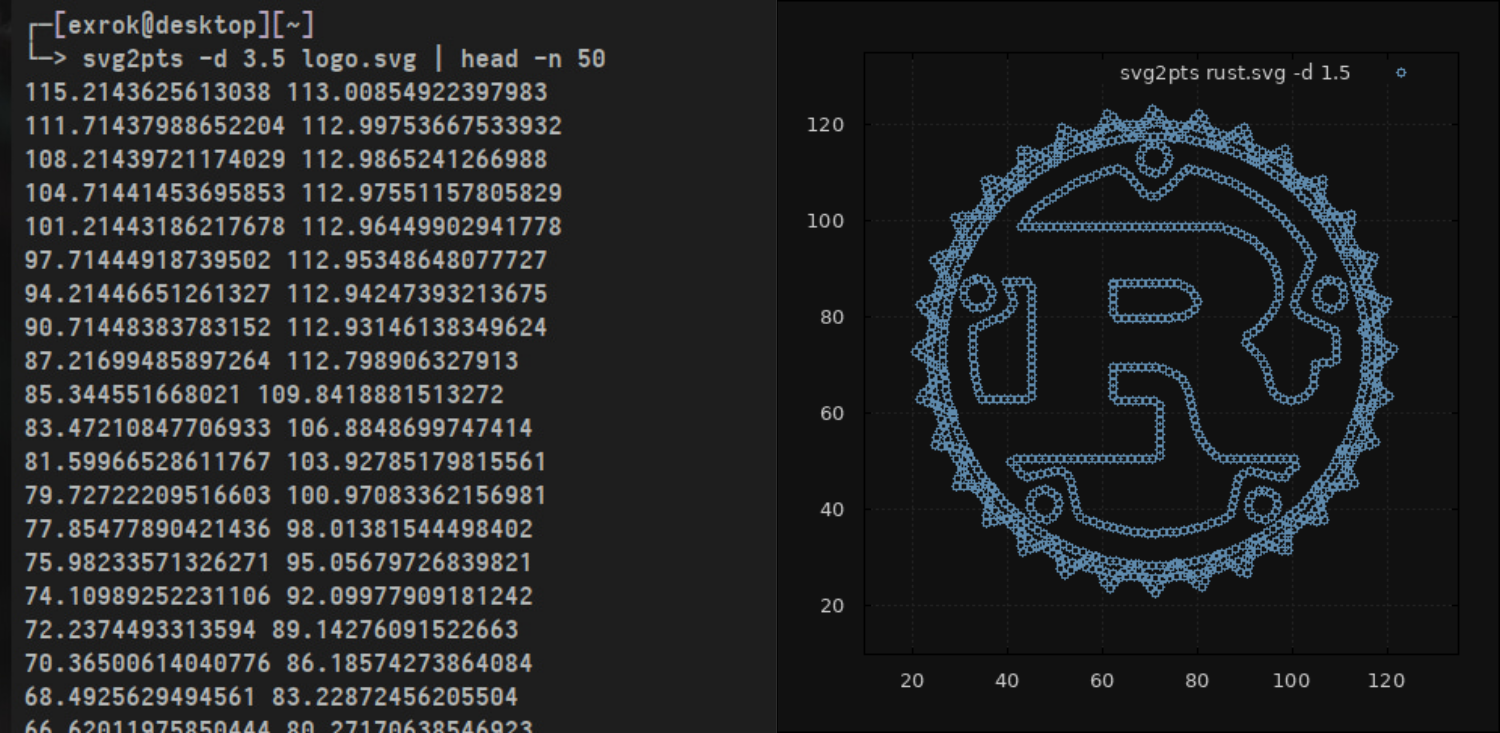This screenshot has width=1500, height=733.
Task: Click the horizontal axis tick label 40
Action: 1007,681
